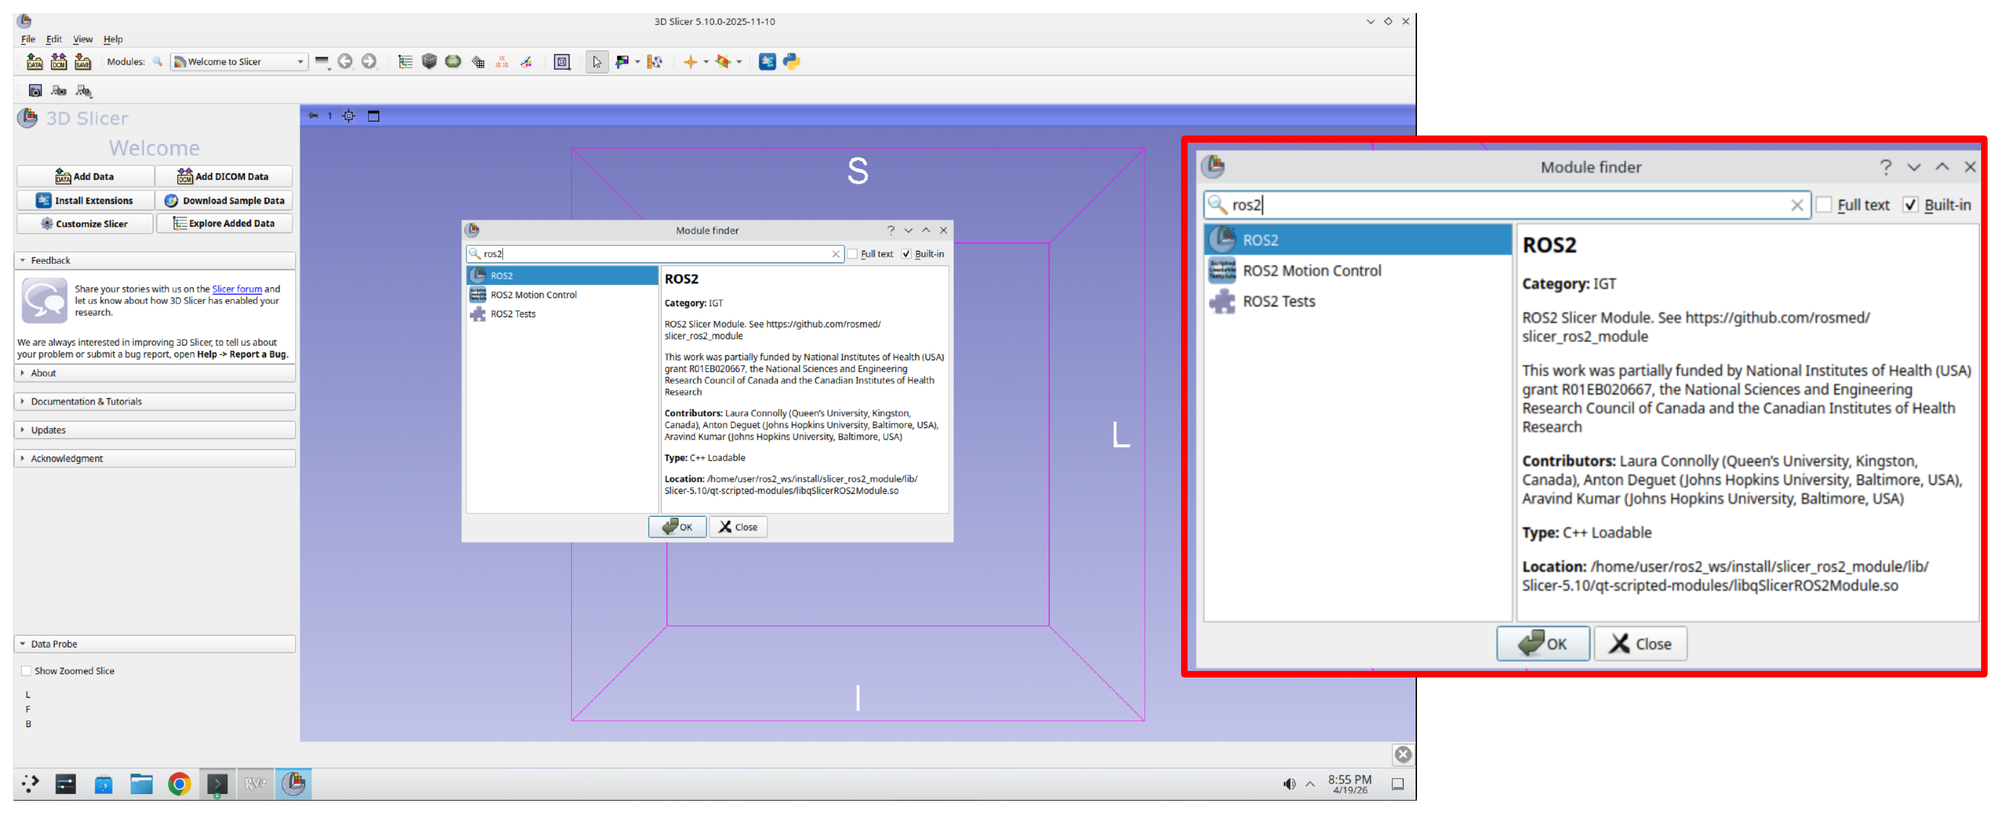The image size is (2000, 813).
Task: Expand the Documentation & Tutorials section
Action: (155, 401)
